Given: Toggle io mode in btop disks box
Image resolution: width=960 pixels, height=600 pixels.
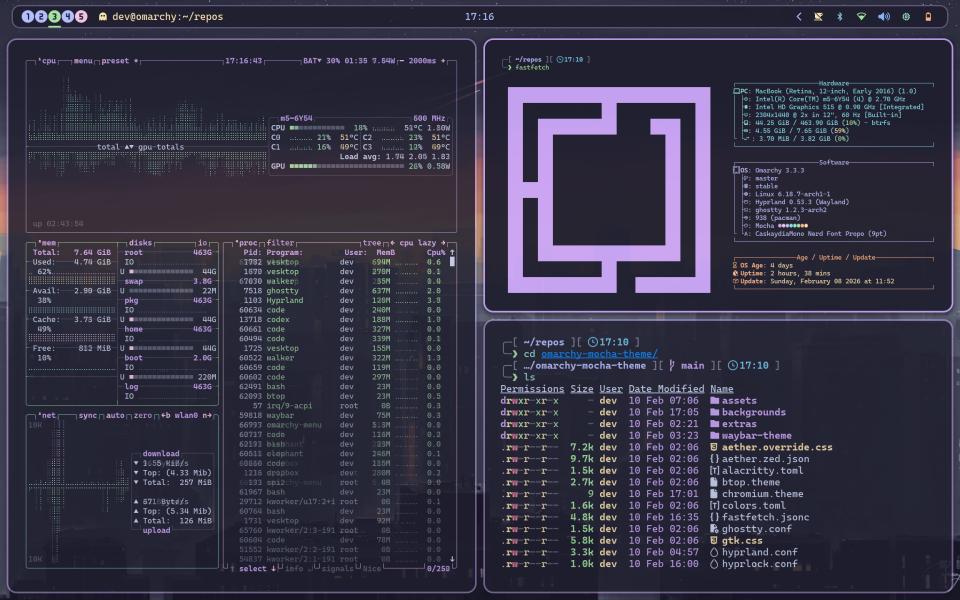Looking at the screenshot, I should [x=202, y=243].
